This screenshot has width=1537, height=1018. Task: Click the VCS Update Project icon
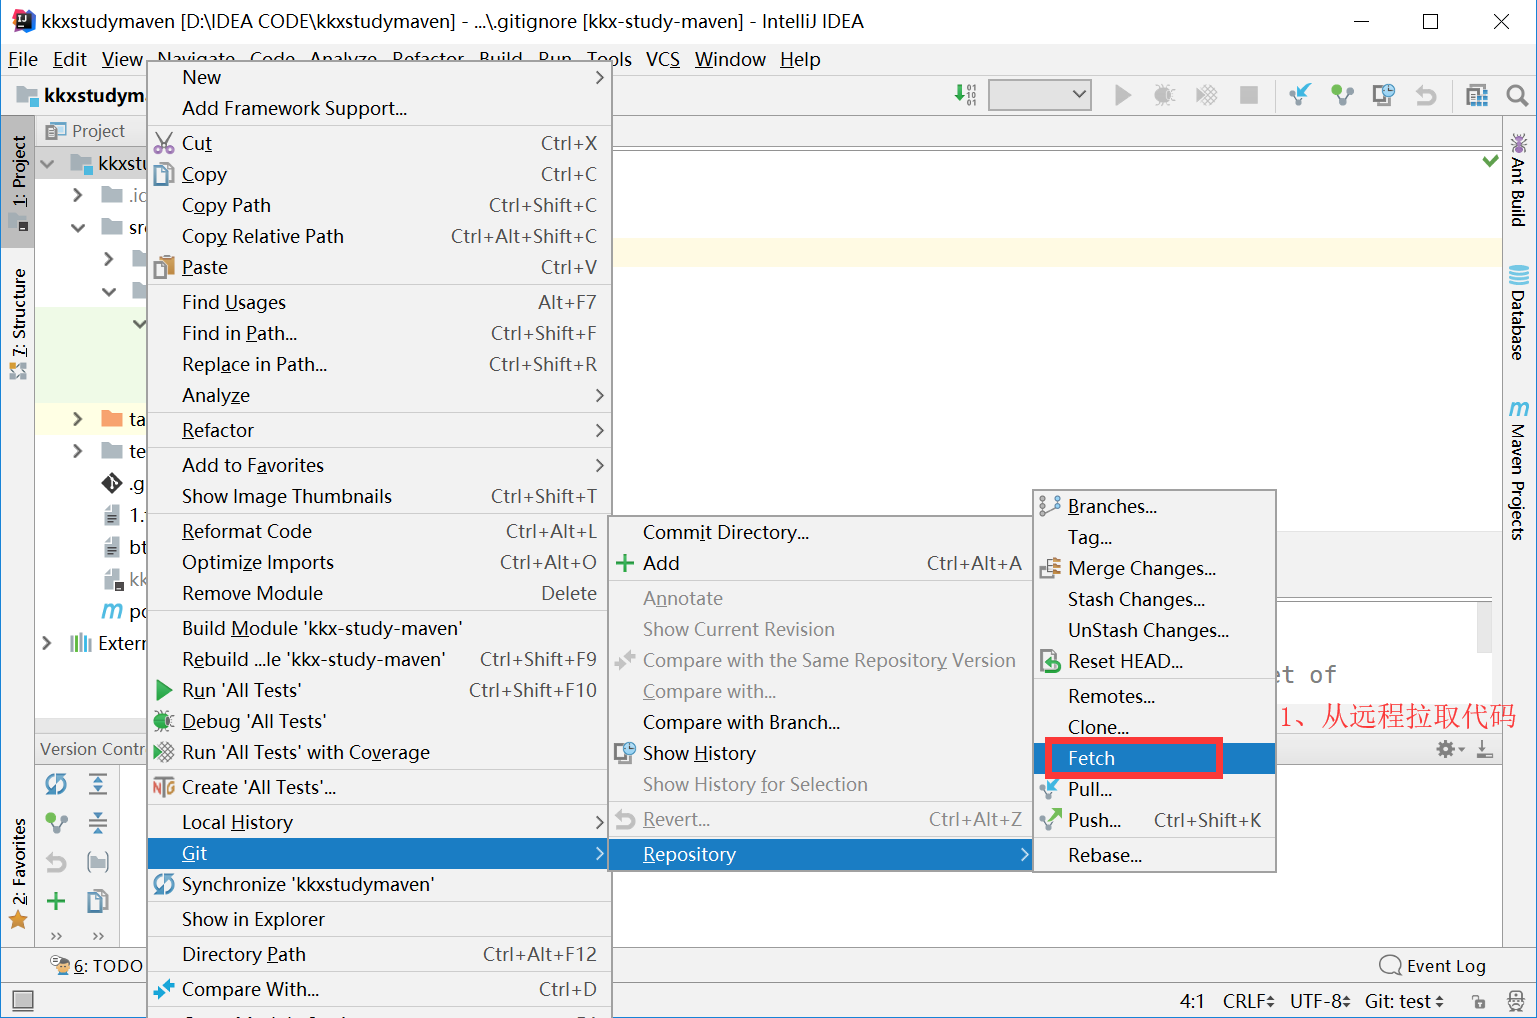(1300, 95)
